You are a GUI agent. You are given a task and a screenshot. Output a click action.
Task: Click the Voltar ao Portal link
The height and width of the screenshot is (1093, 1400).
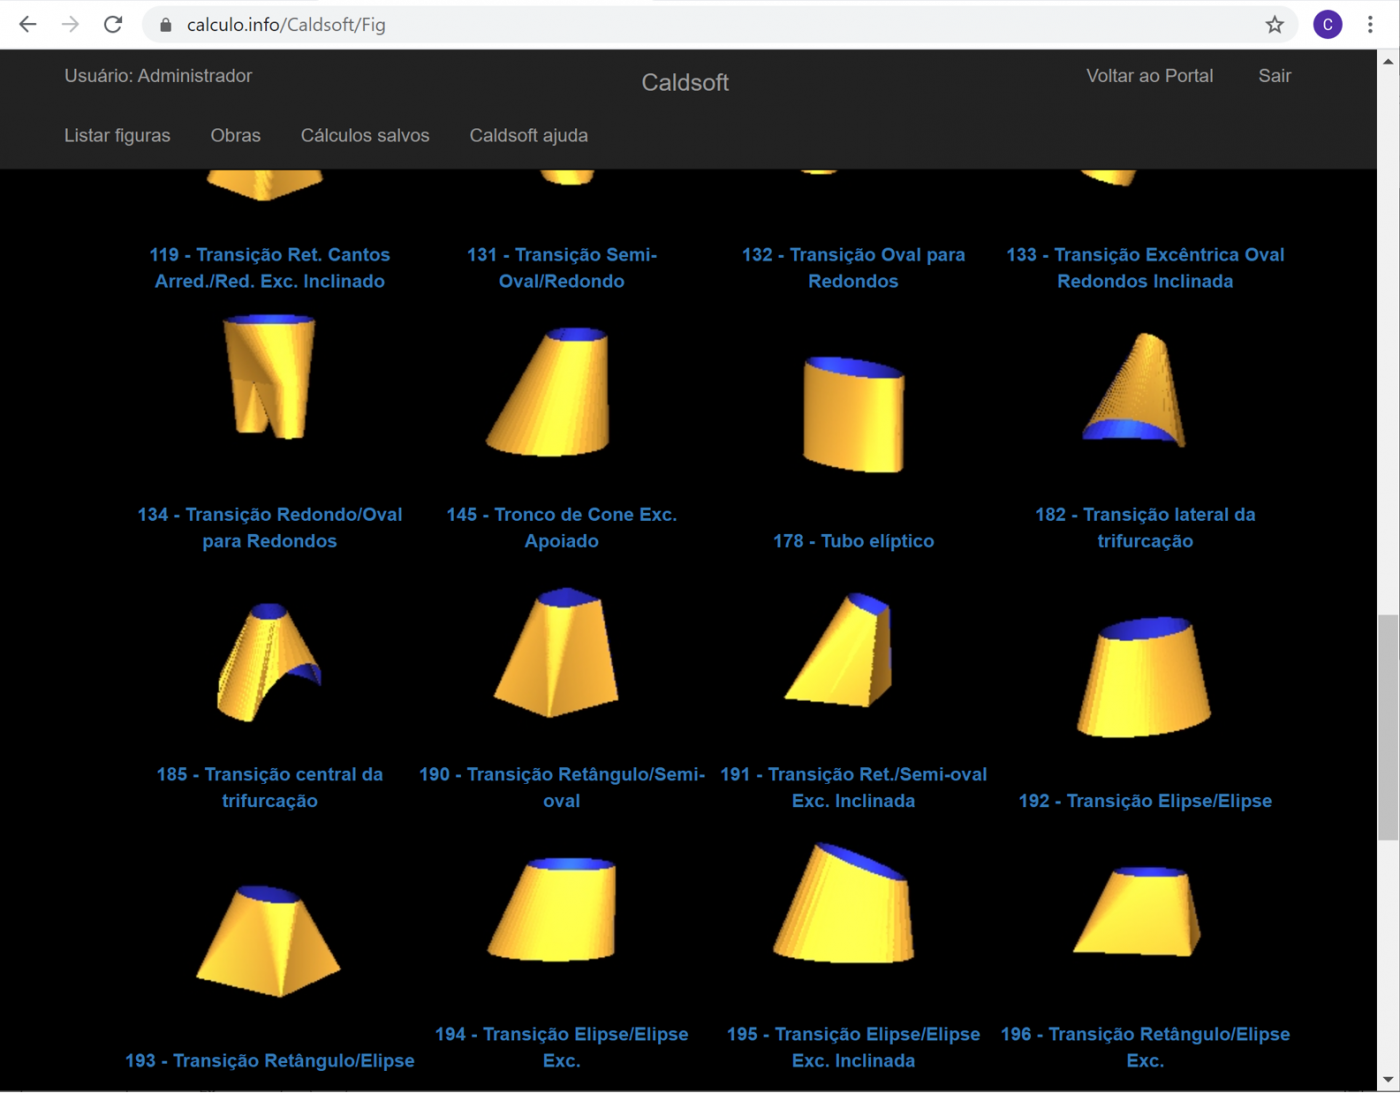1149,76
